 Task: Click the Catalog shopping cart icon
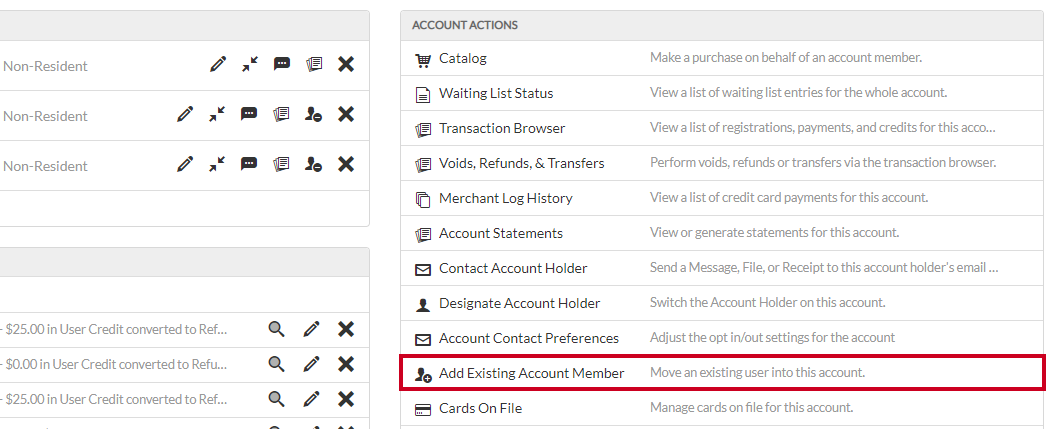pyautogui.click(x=422, y=60)
